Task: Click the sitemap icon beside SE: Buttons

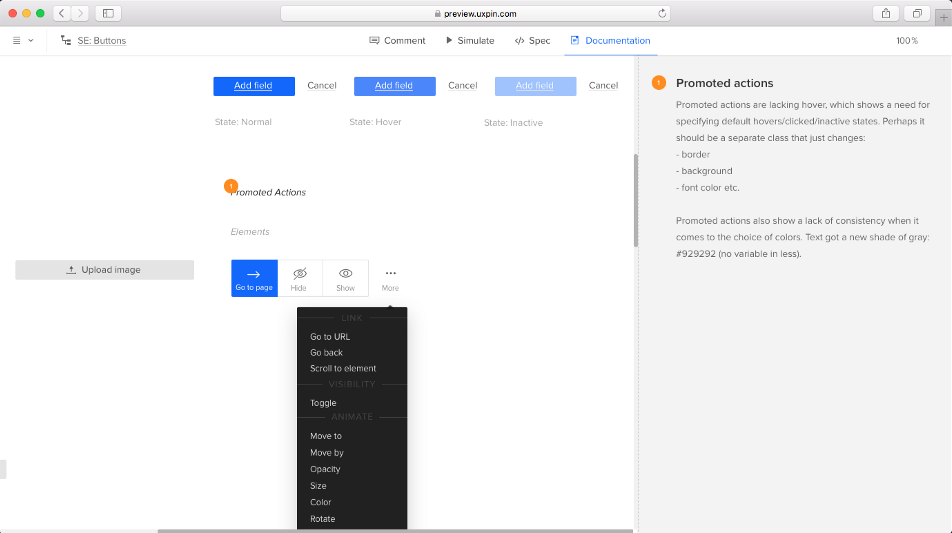Action: click(66, 40)
